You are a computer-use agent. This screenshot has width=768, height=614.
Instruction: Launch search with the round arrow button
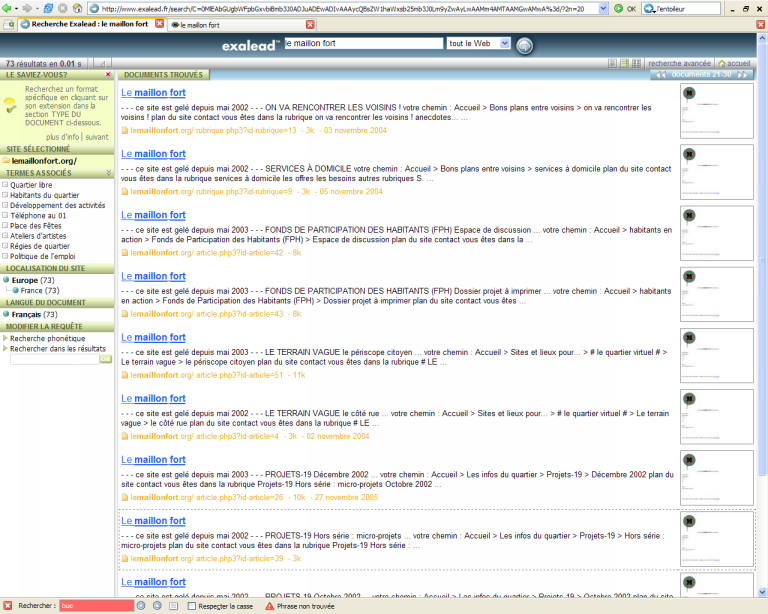click(x=525, y=46)
